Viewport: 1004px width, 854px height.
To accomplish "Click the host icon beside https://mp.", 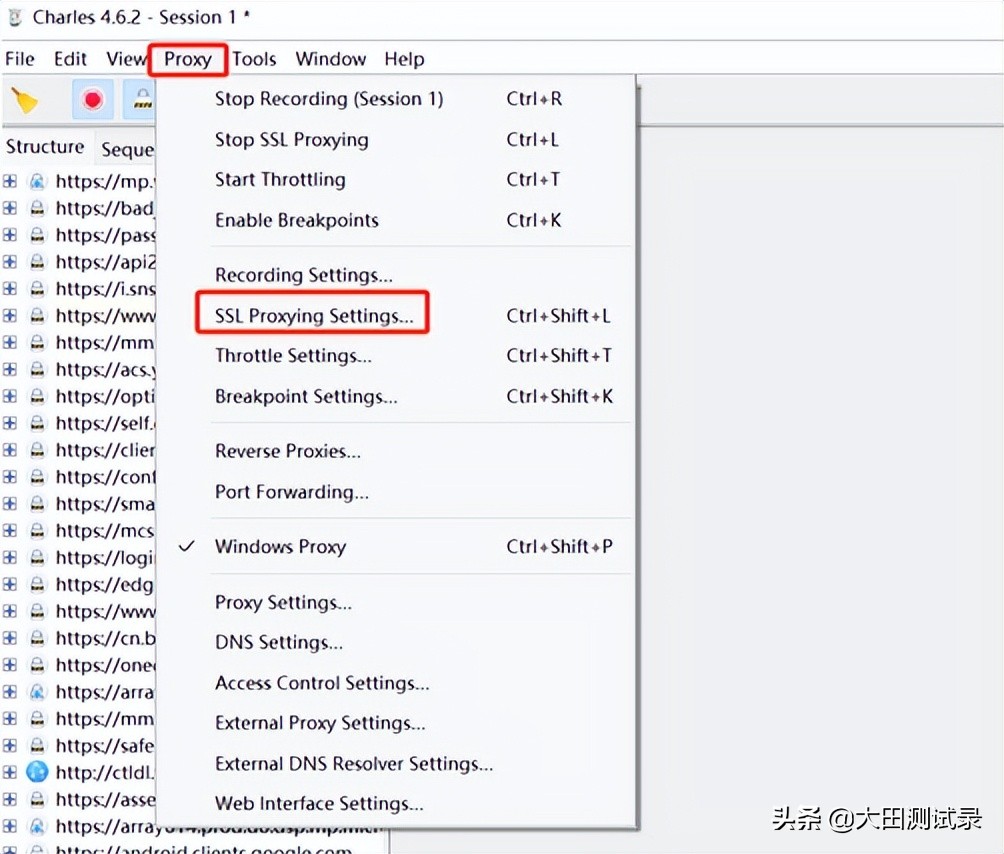I will click(x=37, y=182).
